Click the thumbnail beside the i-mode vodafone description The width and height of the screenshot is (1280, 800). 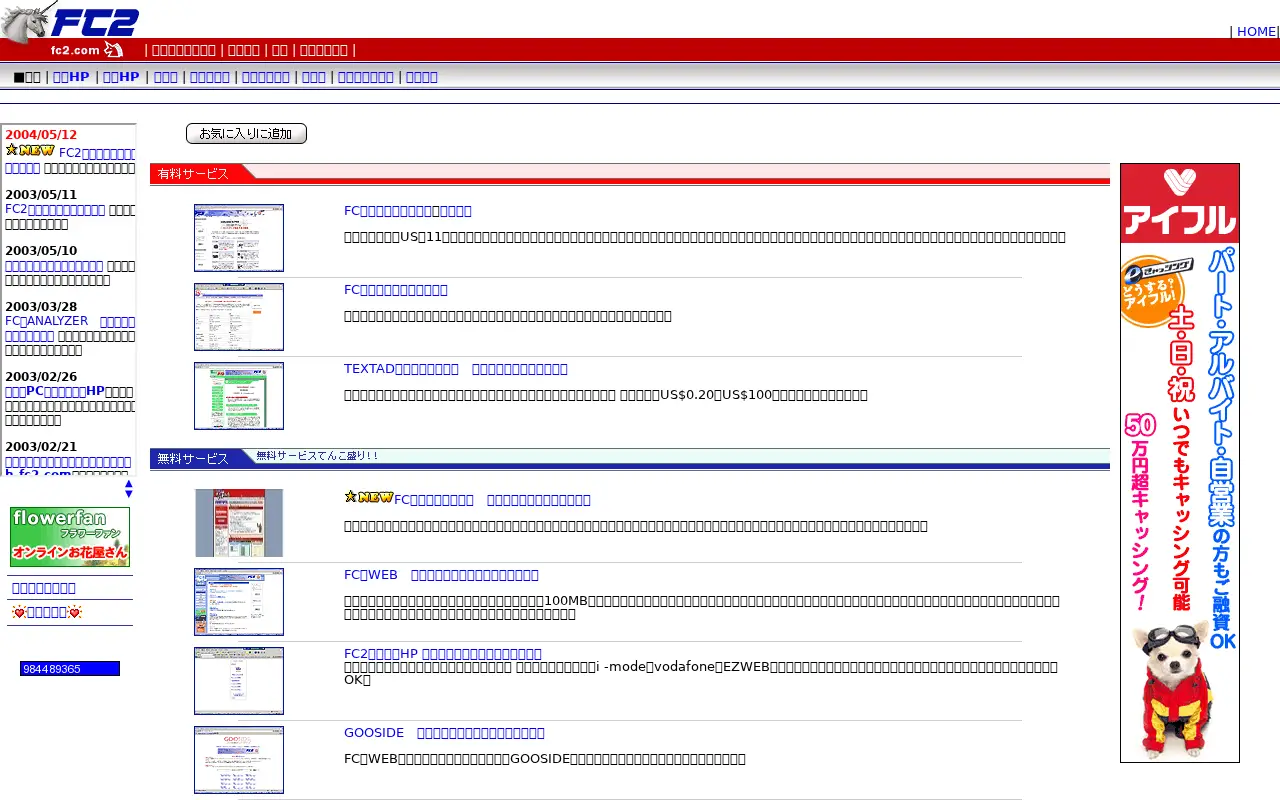(x=239, y=681)
